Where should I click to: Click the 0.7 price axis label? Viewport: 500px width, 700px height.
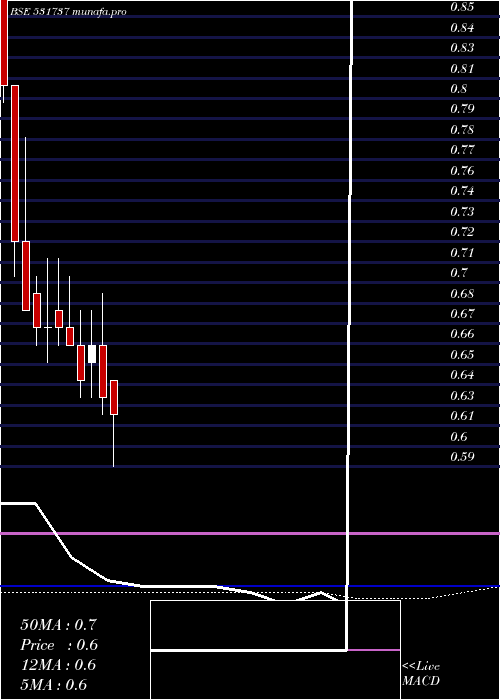pyautogui.click(x=459, y=272)
